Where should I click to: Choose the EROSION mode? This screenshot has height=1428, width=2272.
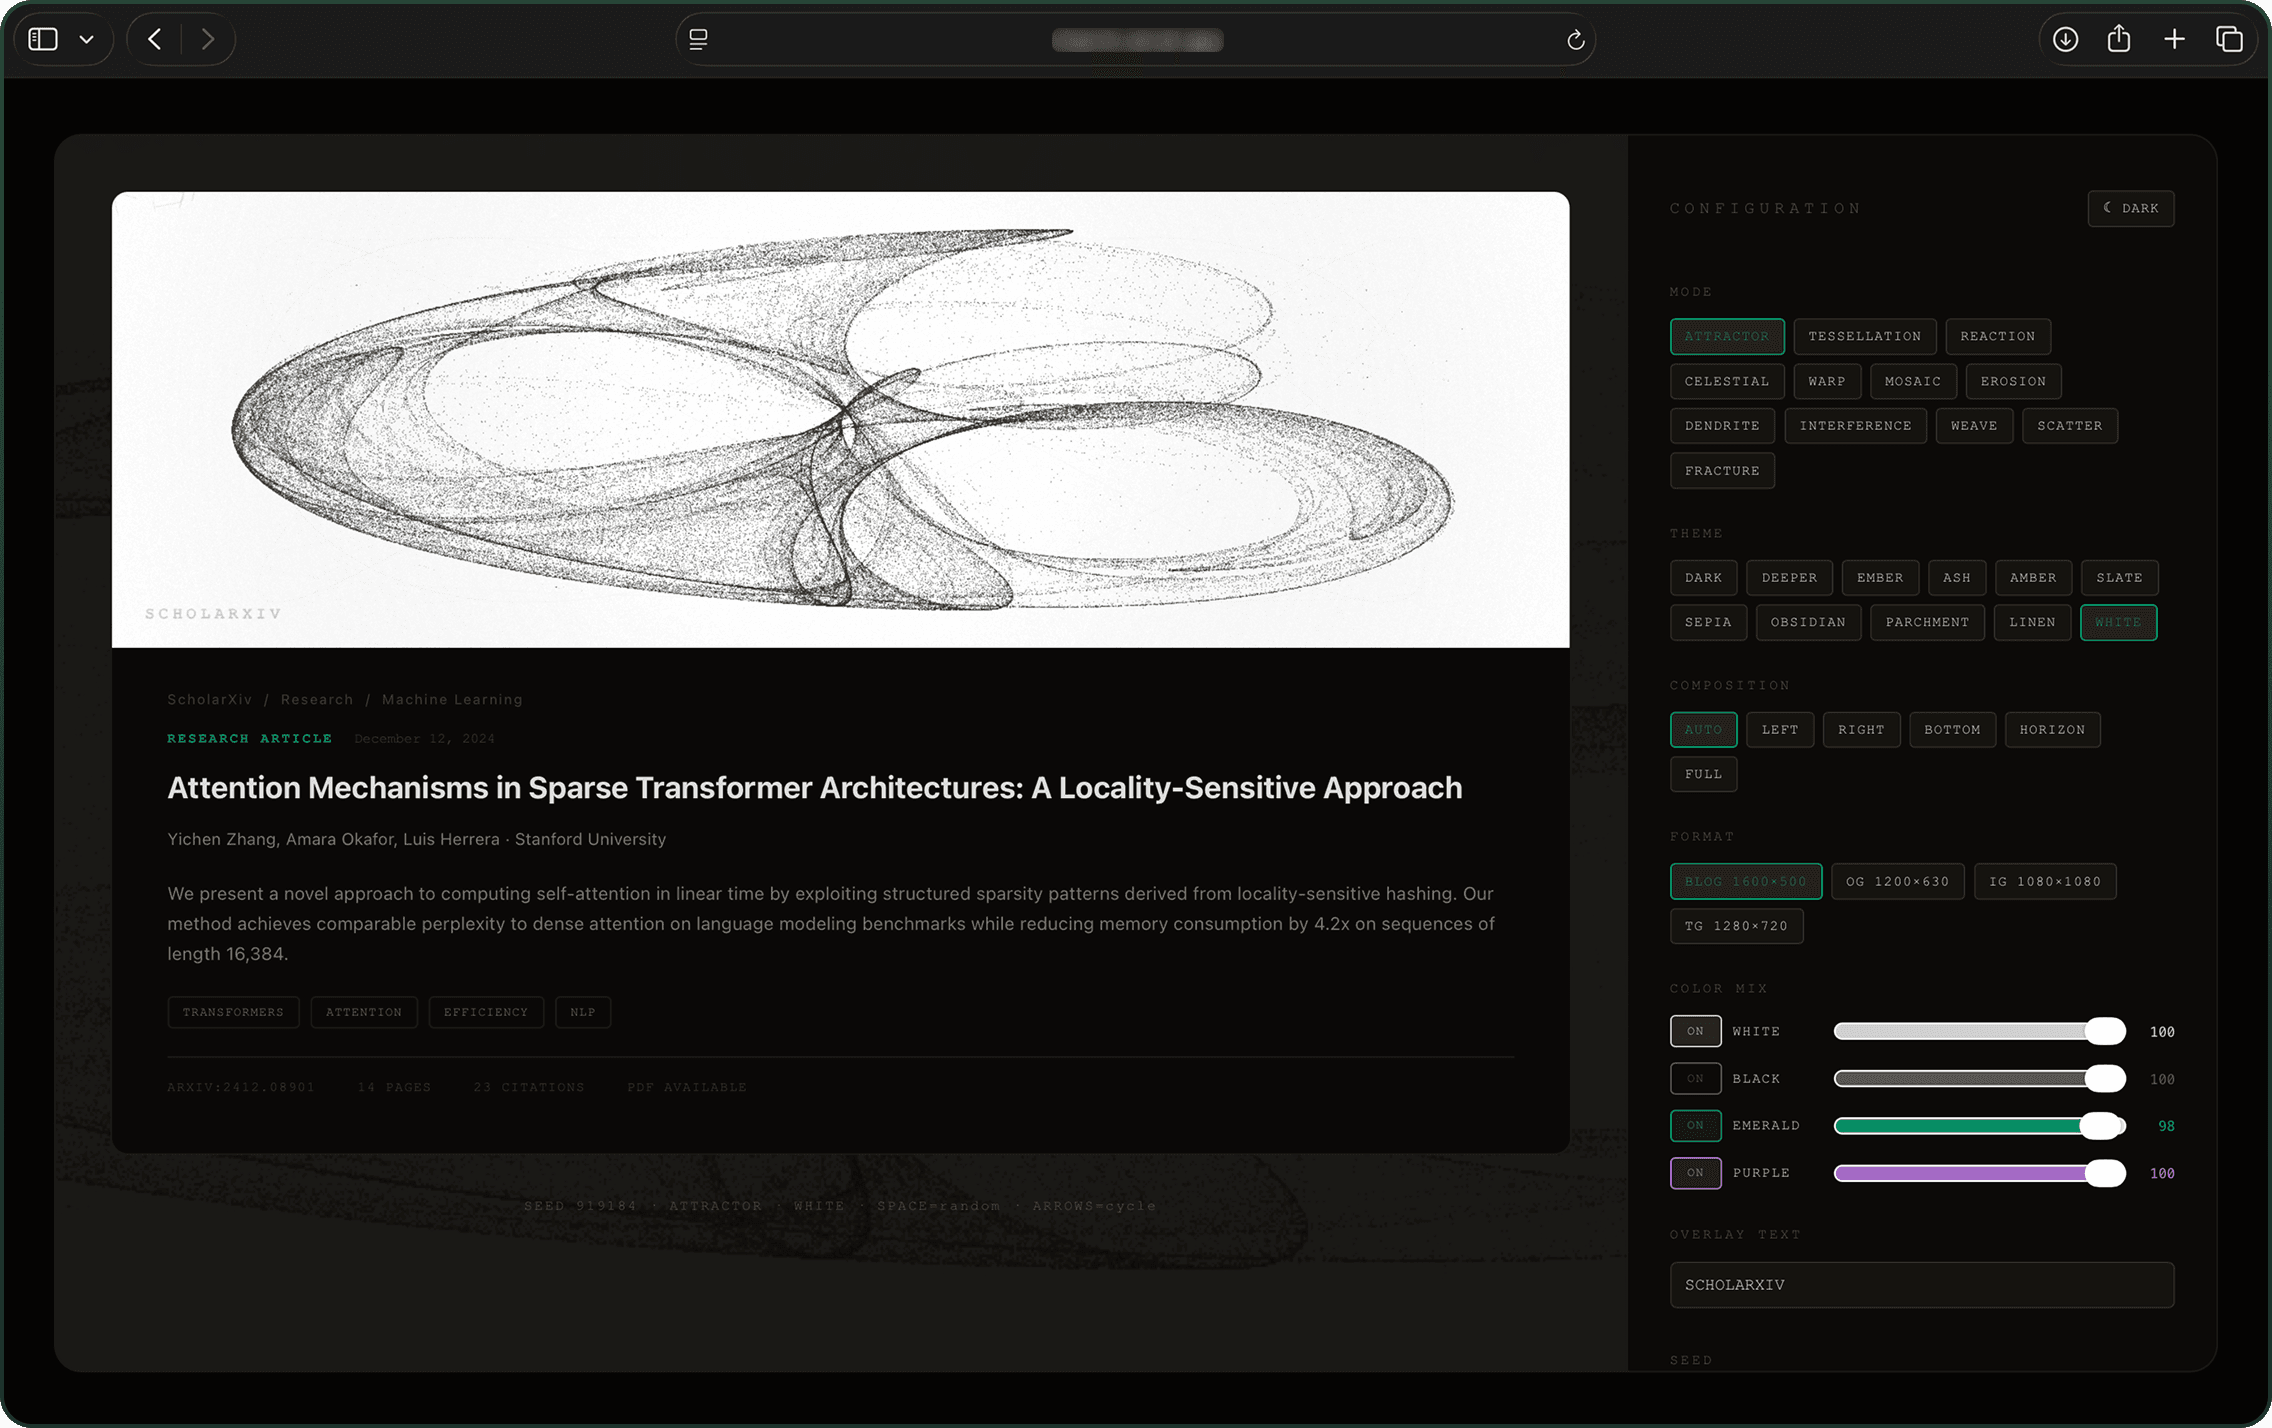(x=2013, y=382)
